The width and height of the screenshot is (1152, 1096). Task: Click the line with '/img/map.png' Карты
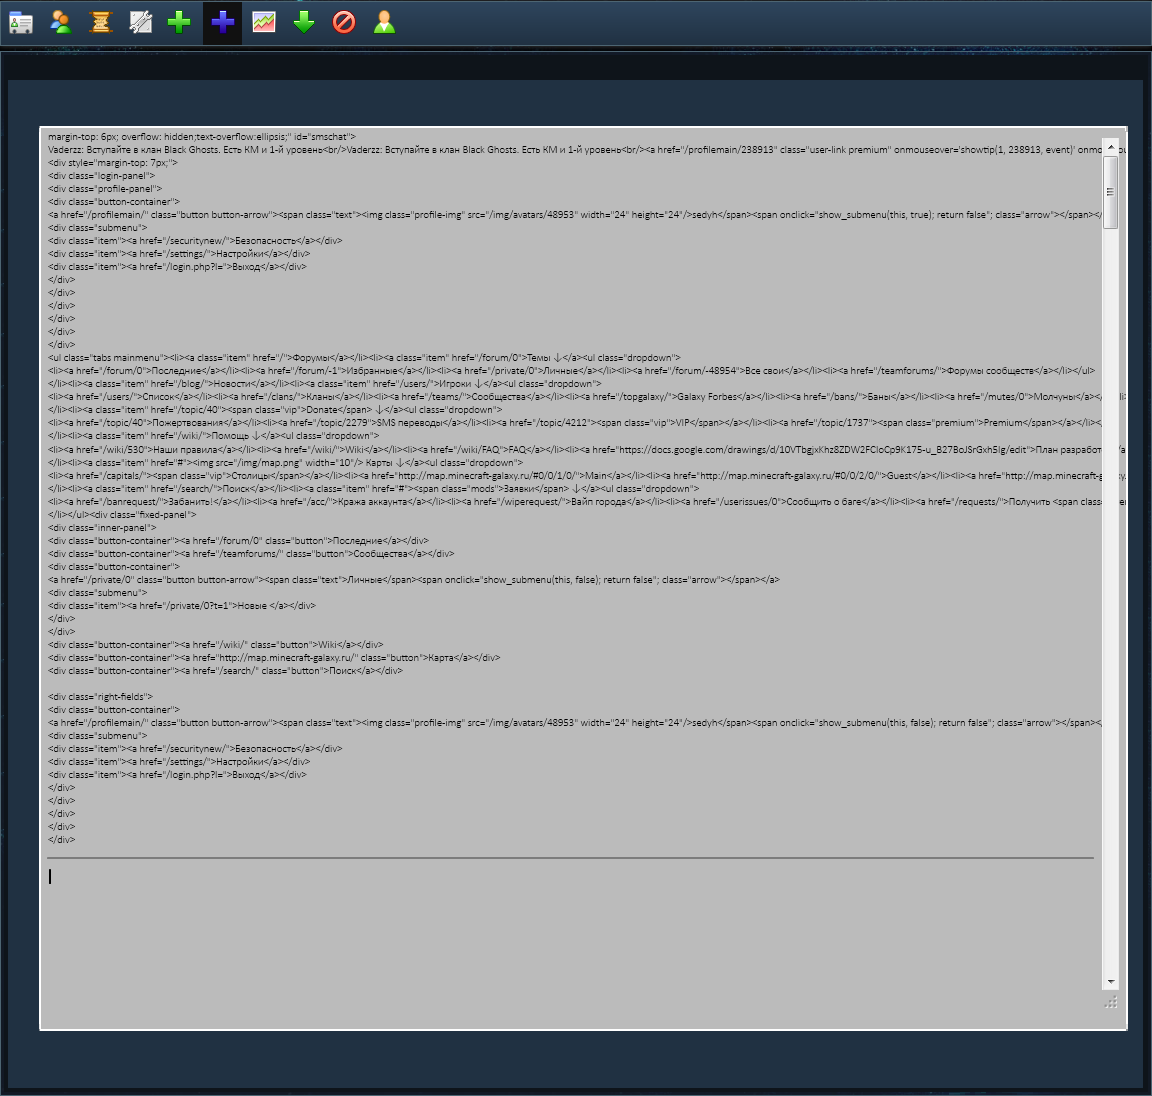tap(286, 462)
